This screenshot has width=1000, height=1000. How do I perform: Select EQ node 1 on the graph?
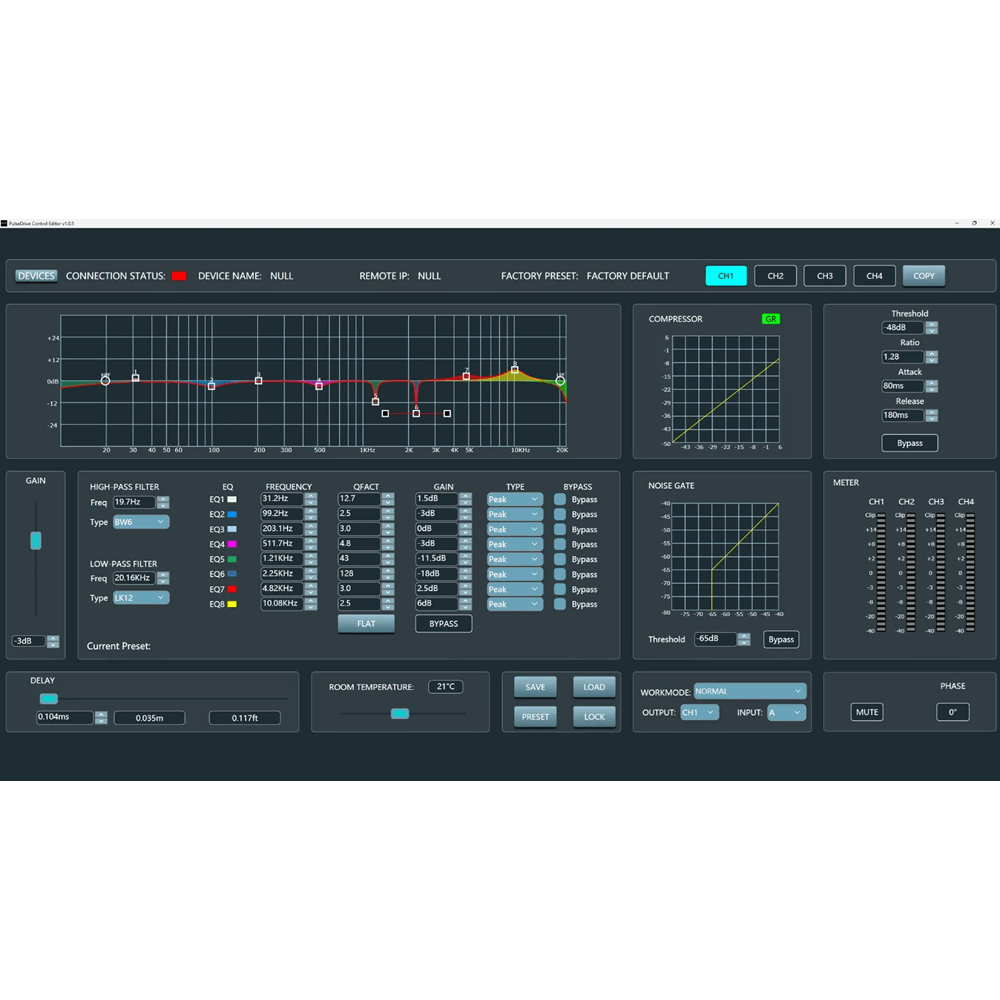pyautogui.click(x=135, y=378)
